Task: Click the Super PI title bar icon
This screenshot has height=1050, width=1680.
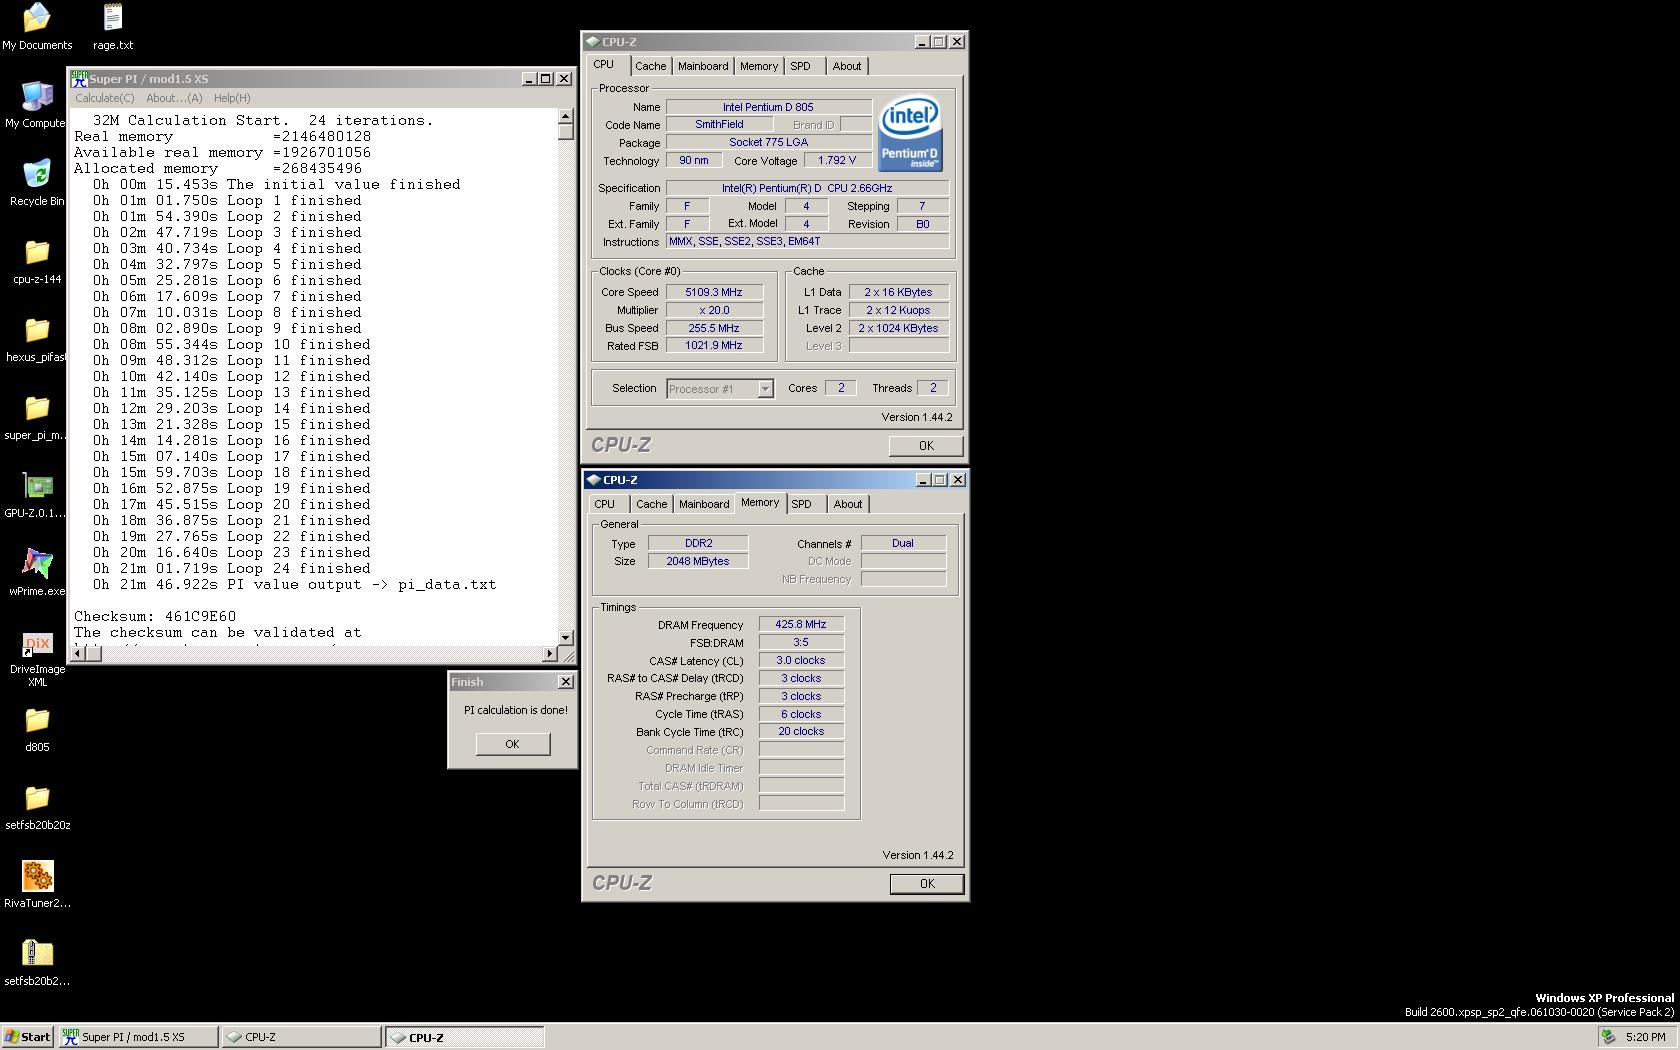Action: point(79,78)
